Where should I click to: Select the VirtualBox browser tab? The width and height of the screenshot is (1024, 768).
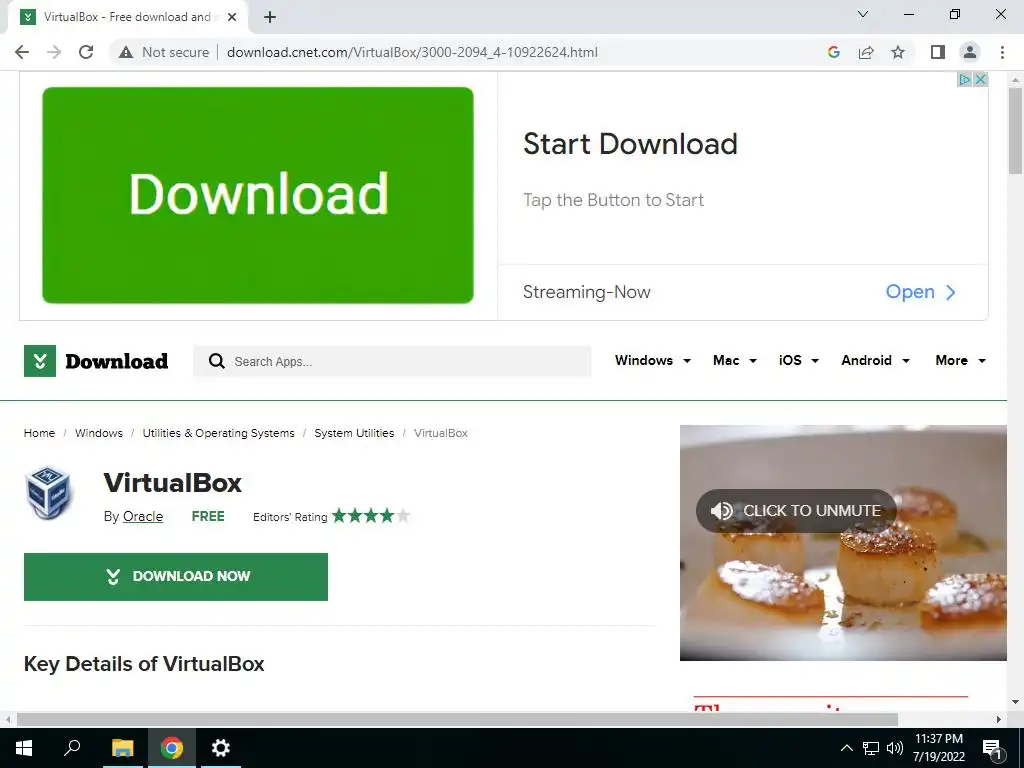click(x=127, y=17)
